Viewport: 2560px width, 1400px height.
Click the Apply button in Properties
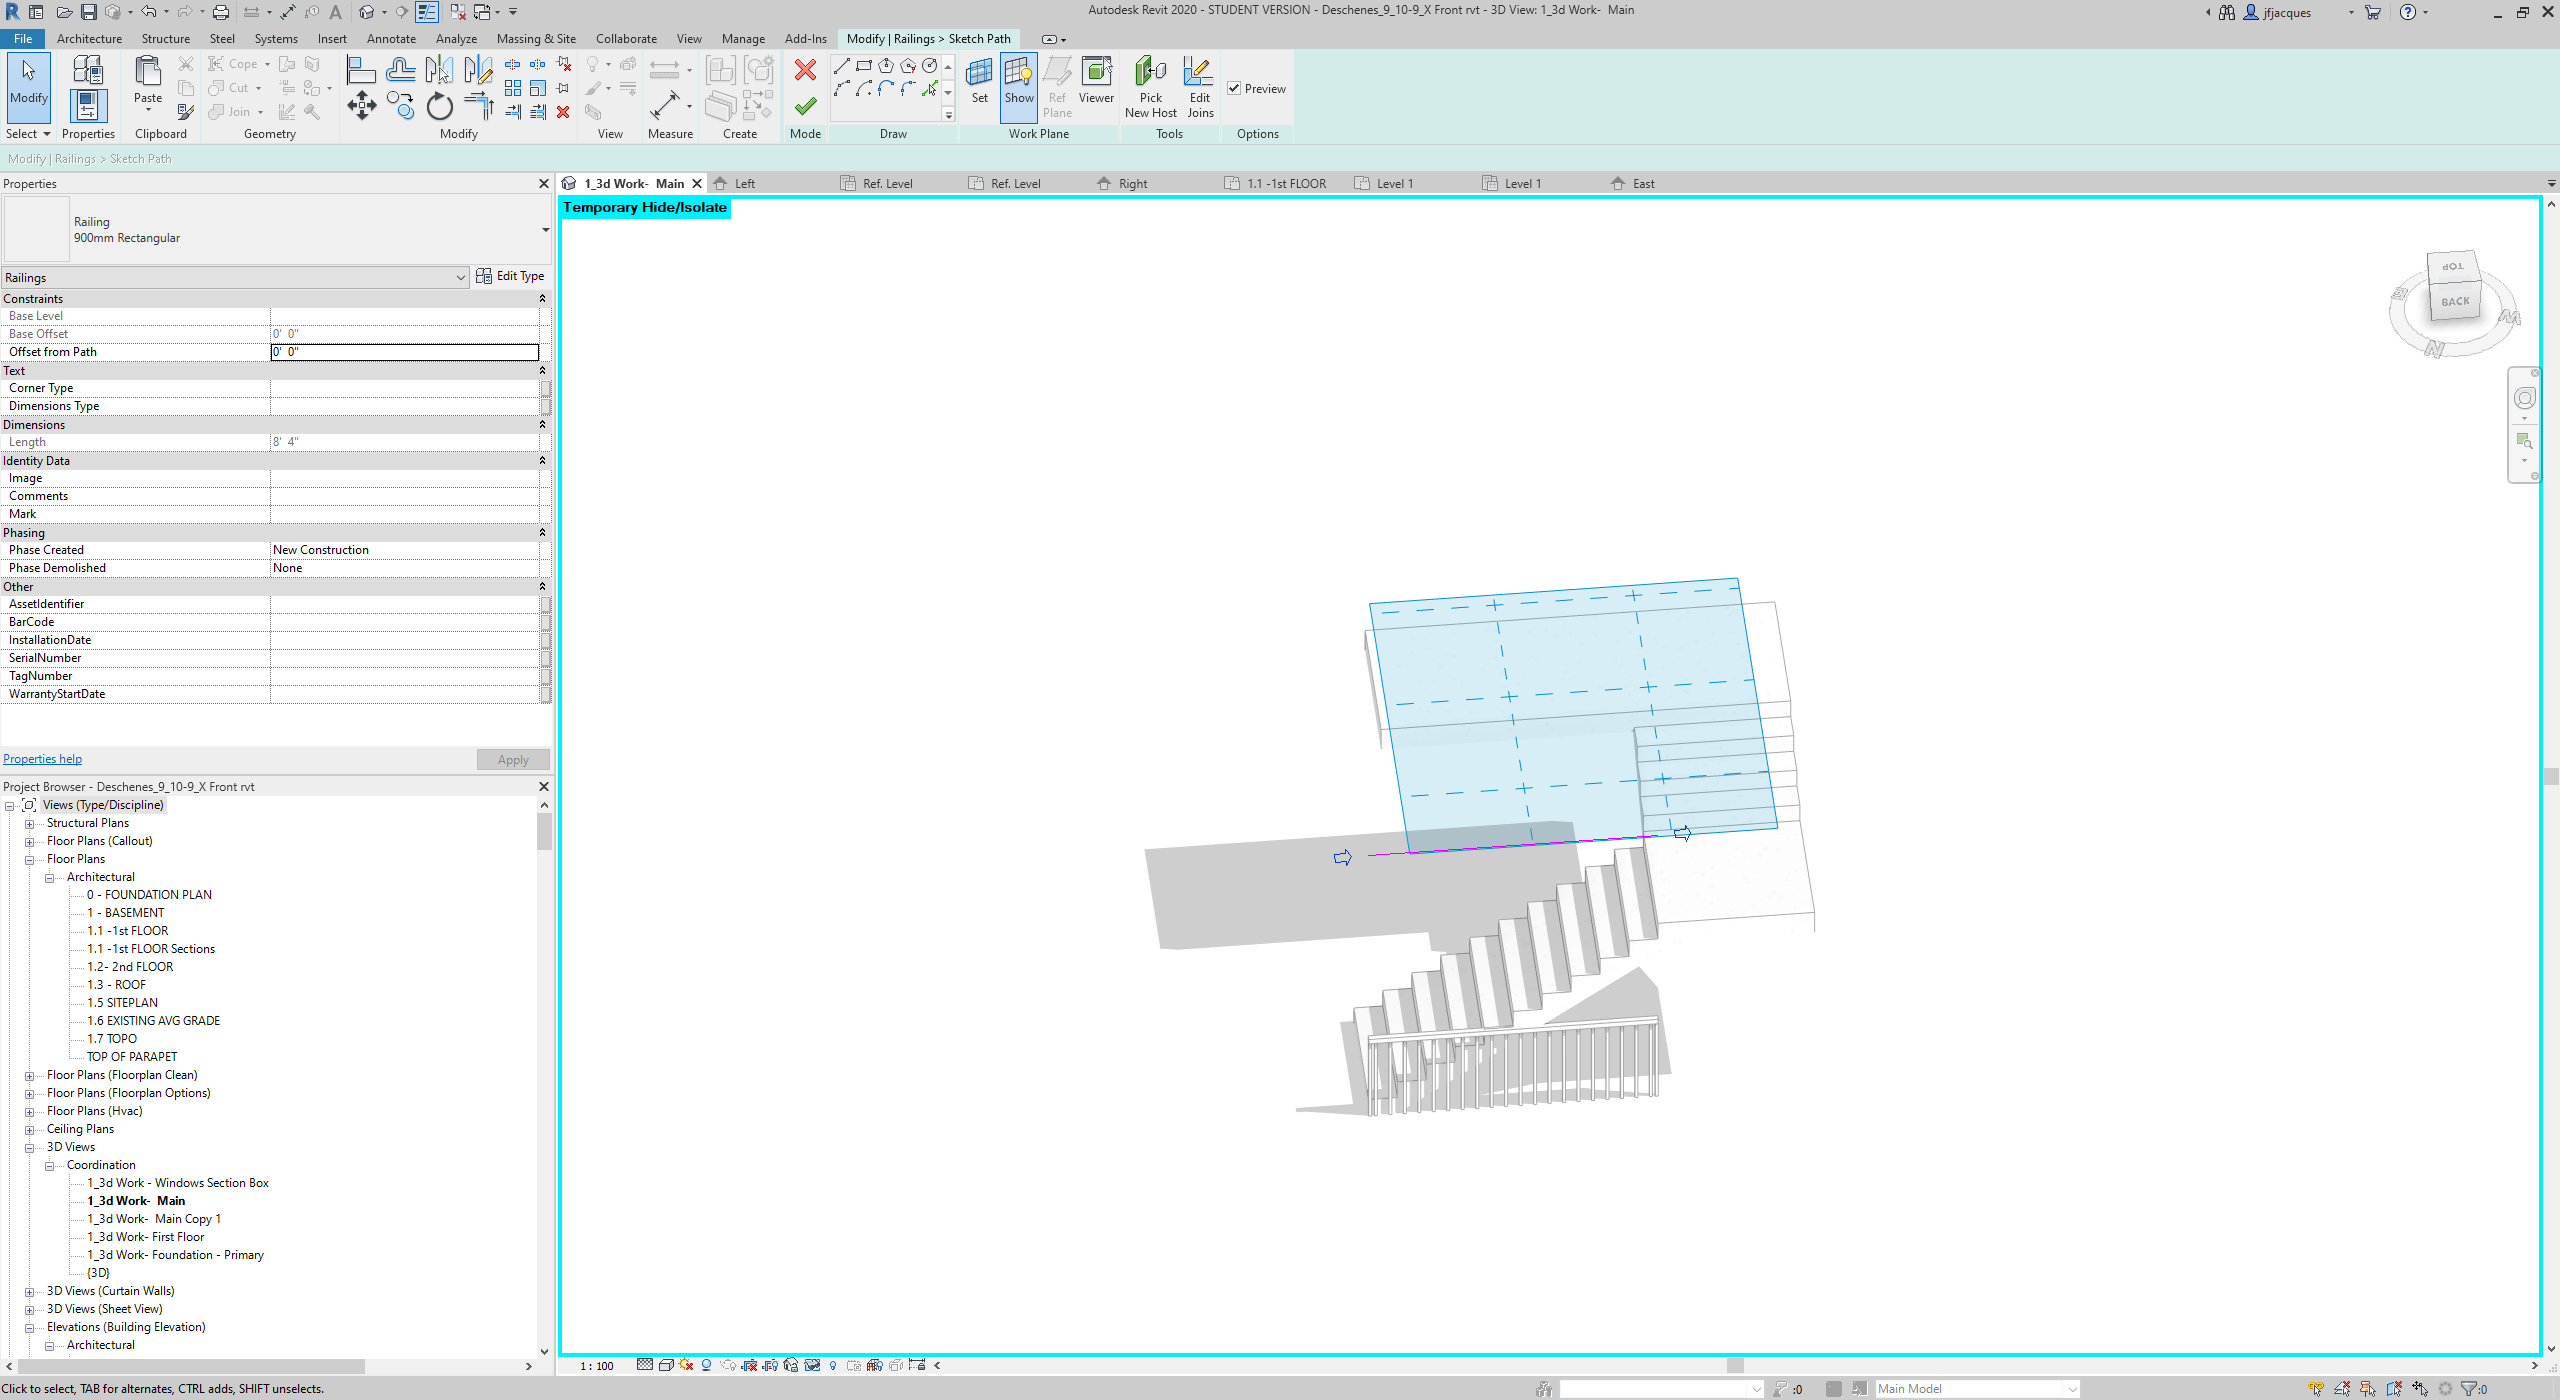(513, 760)
